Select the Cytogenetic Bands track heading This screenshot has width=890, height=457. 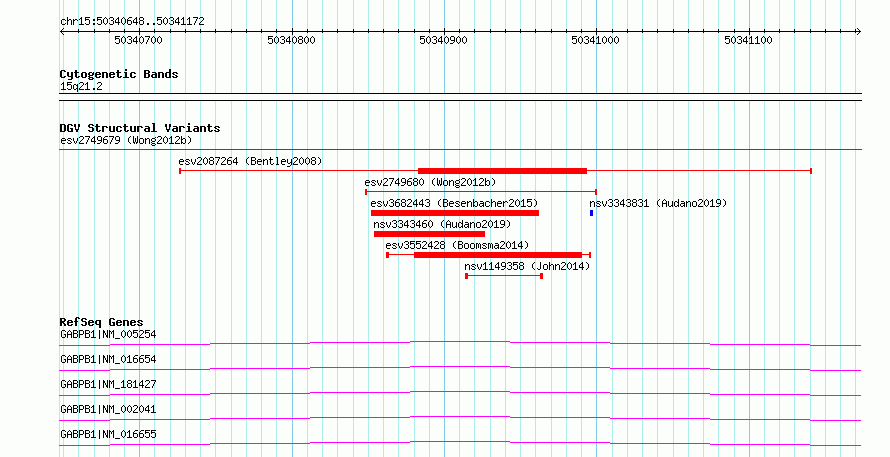[x=119, y=74]
